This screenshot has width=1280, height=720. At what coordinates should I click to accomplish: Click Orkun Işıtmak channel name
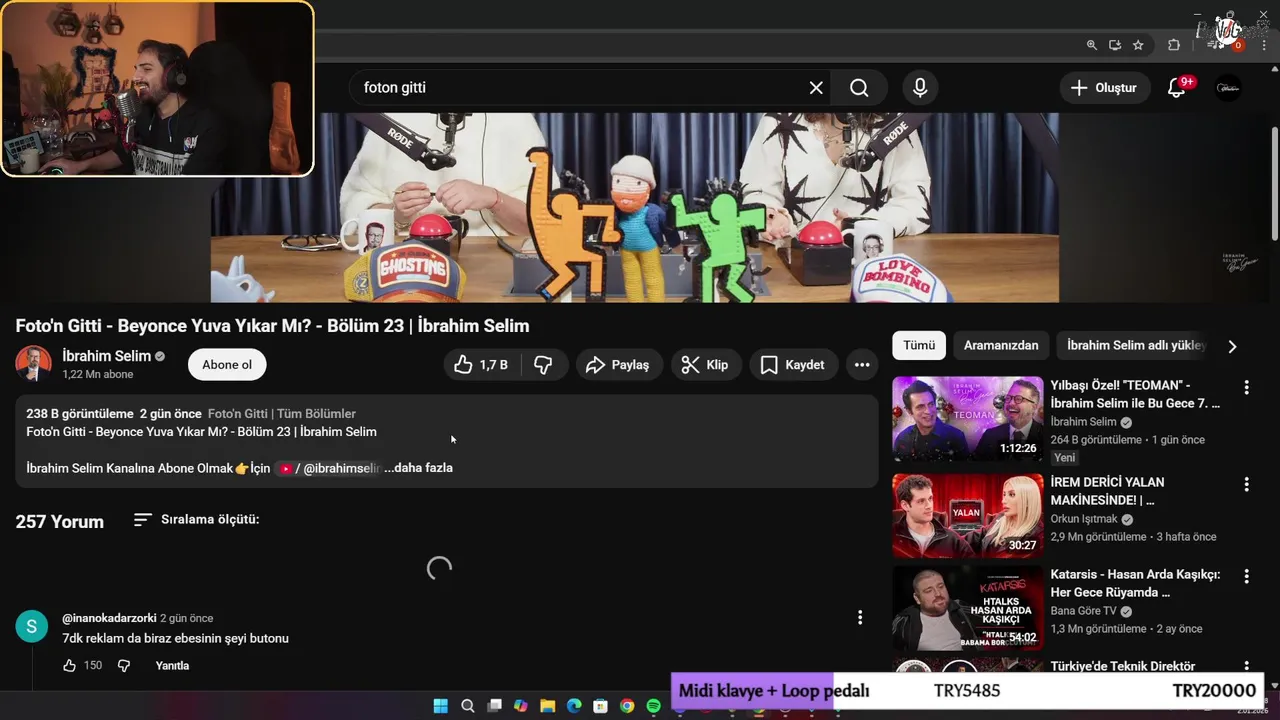[1084, 520]
